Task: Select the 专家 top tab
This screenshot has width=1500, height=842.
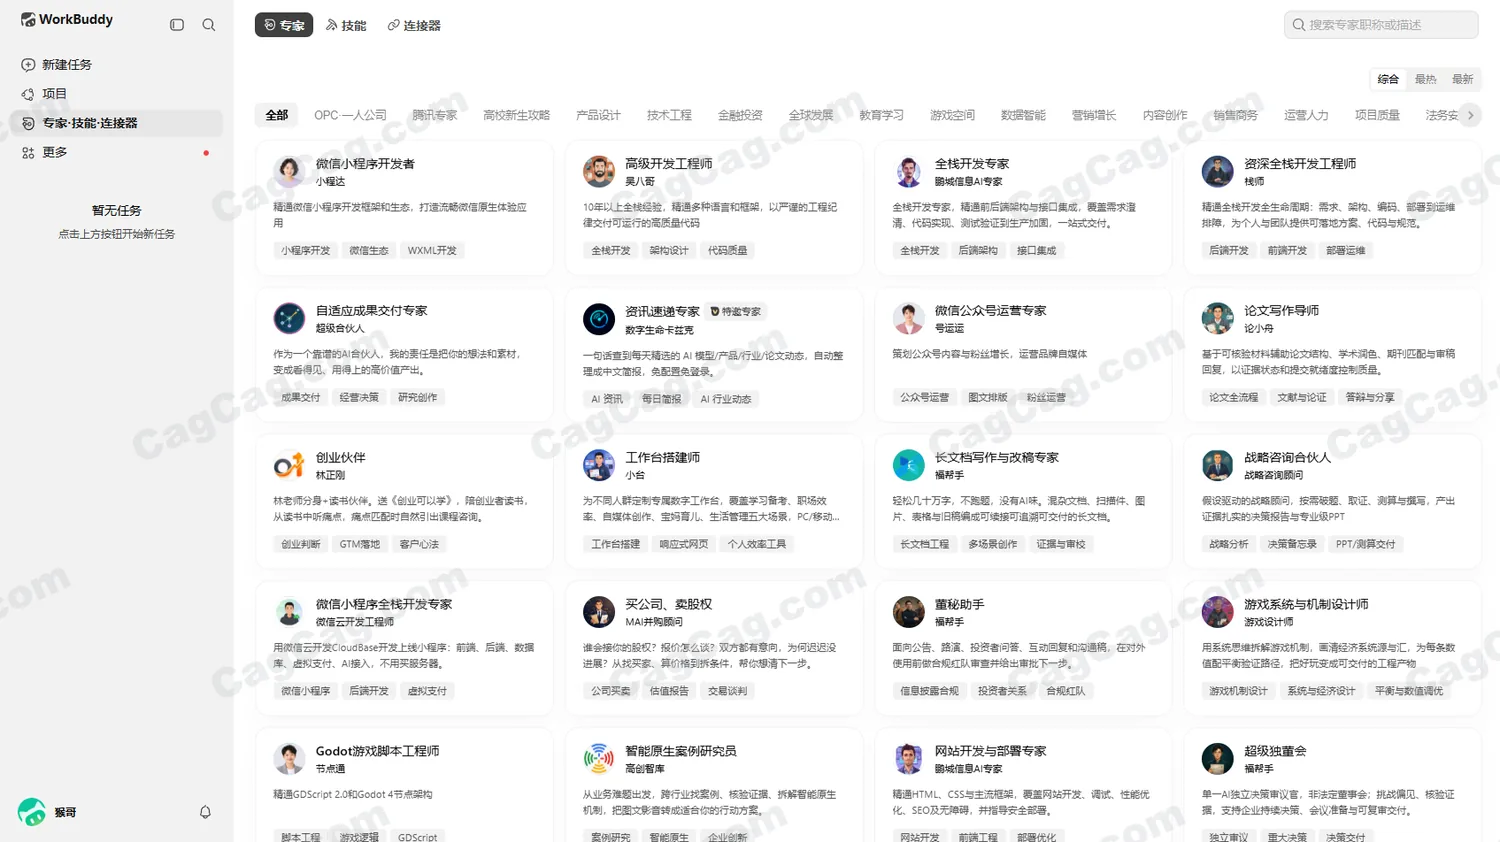Action: click(x=284, y=25)
